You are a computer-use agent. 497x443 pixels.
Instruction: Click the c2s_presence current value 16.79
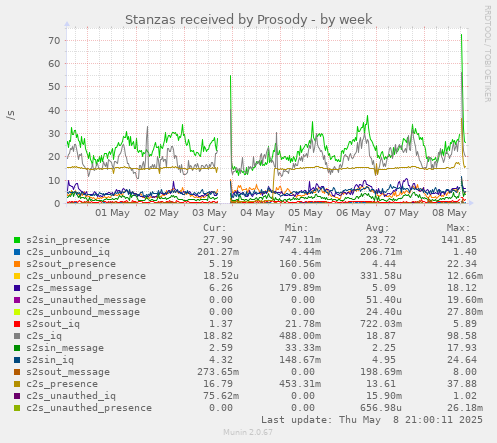pyautogui.click(x=218, y=384)
